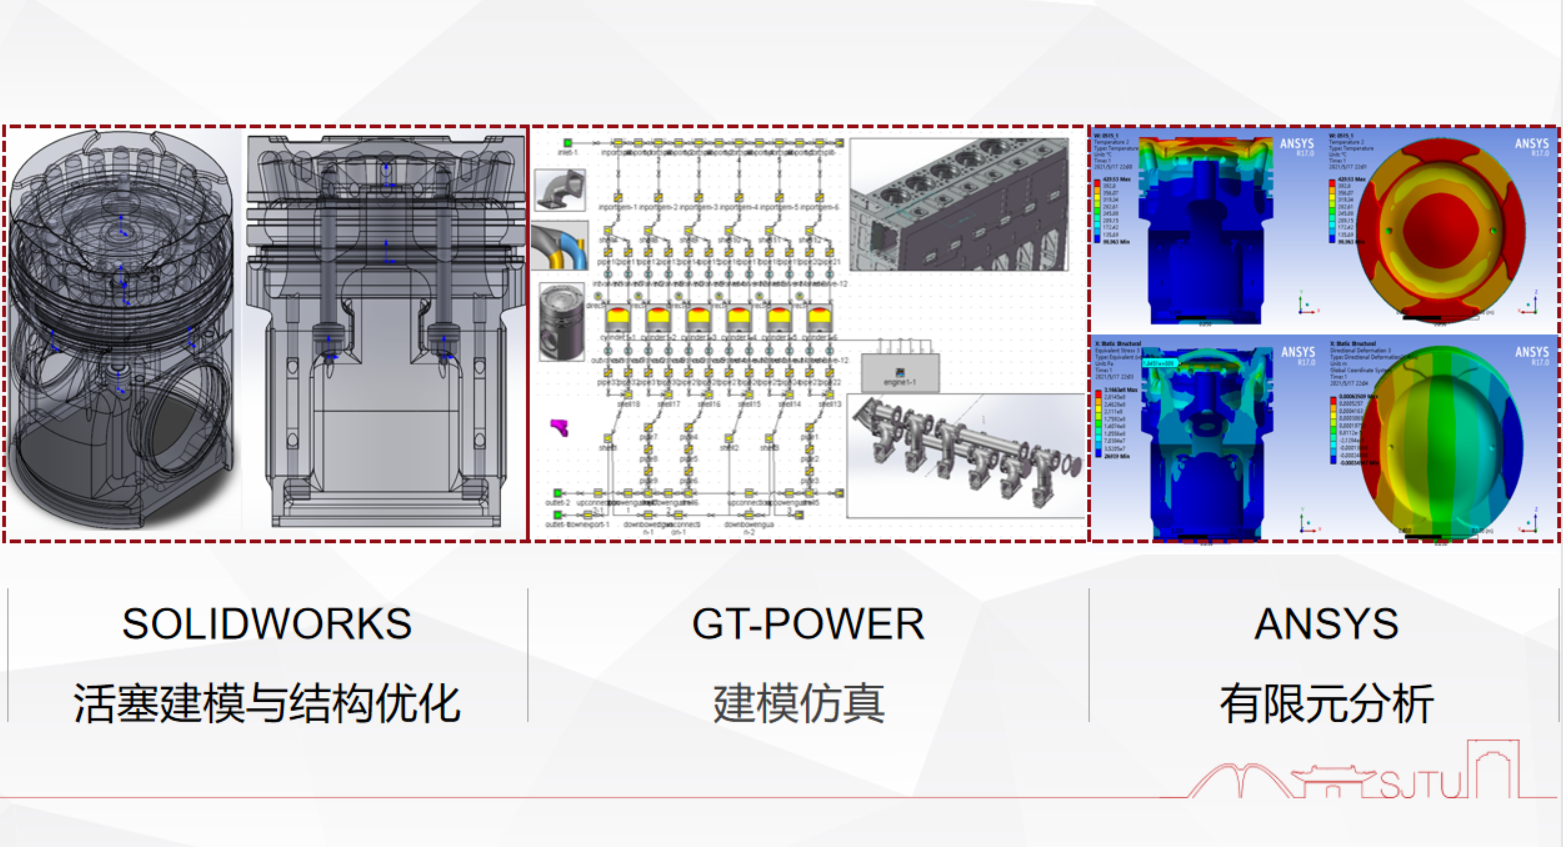Click the green outlet-2 node

557,493
